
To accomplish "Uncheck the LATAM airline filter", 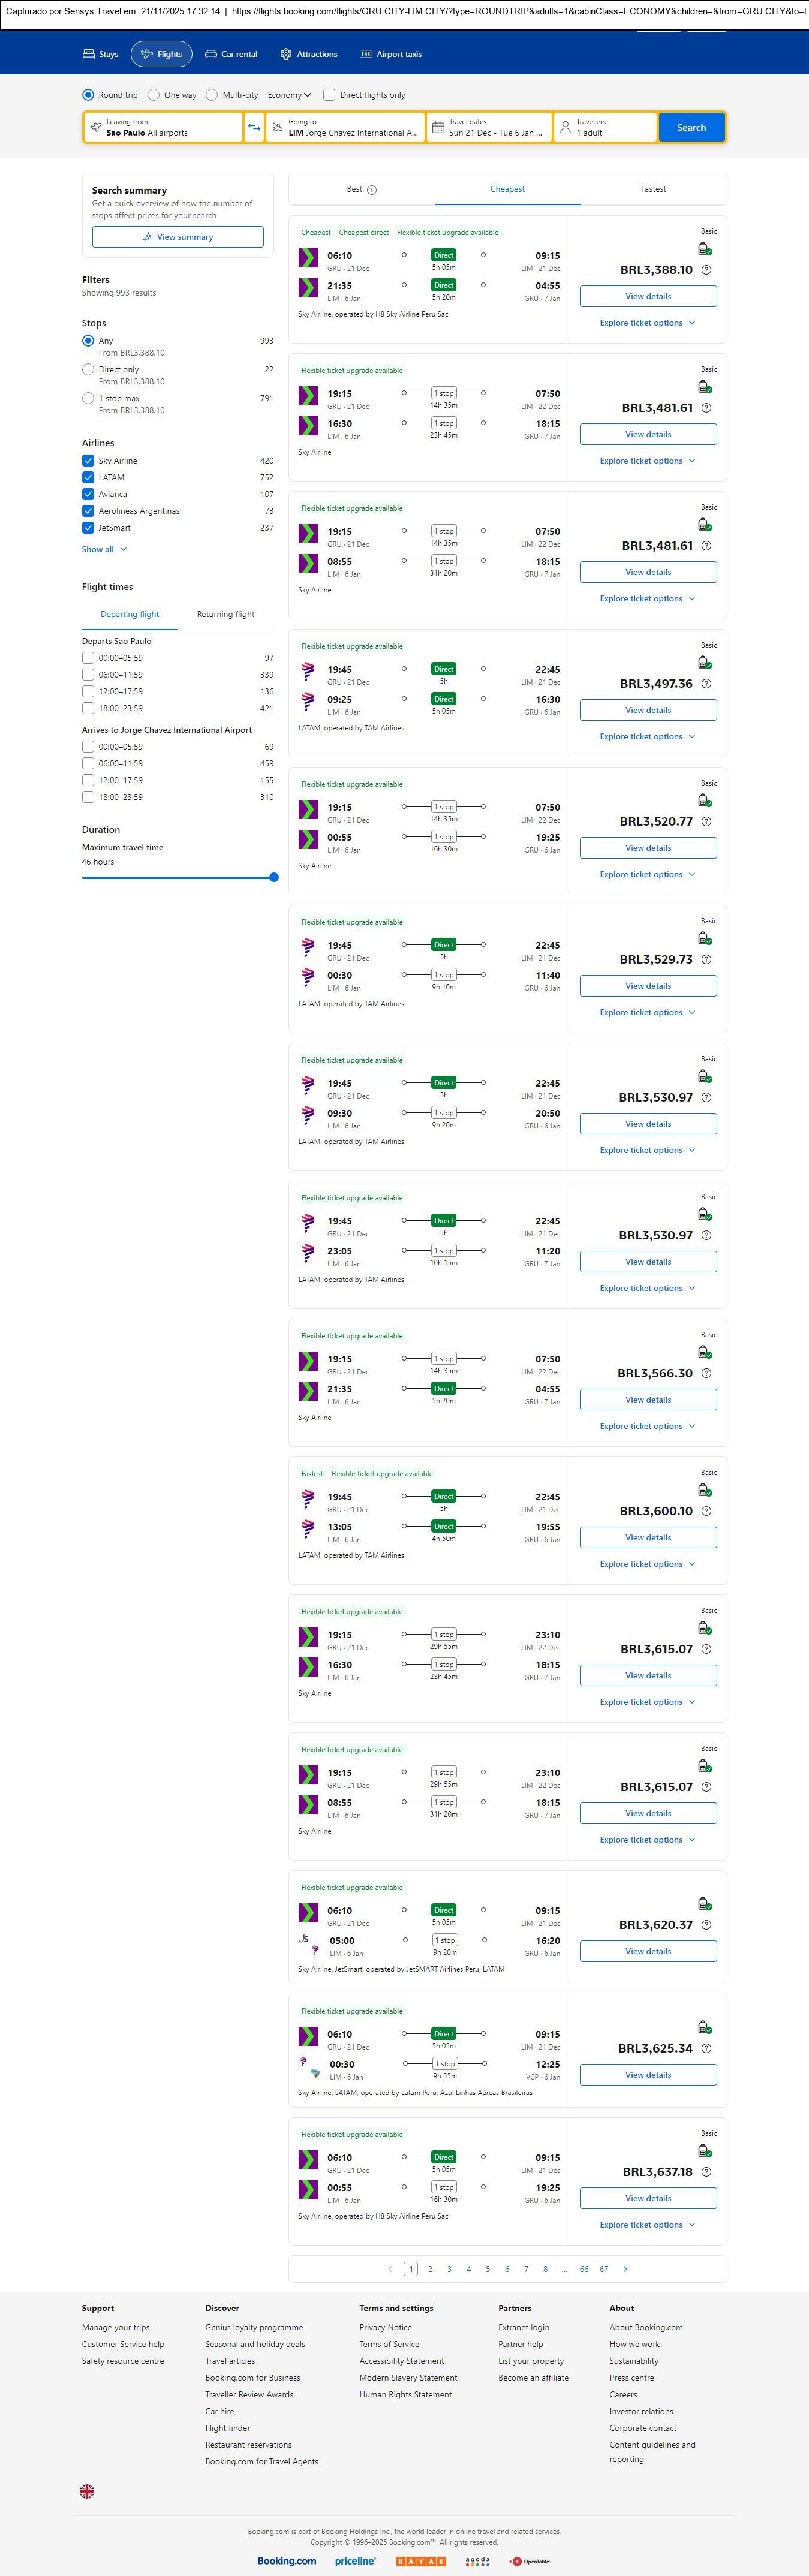I will click(88, 478).
